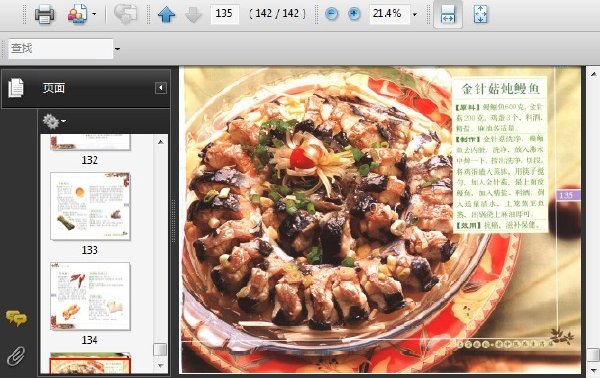Click the page number field showing 135
The height and width of the screenshot is (378, 600).
(x=225, y=14)
